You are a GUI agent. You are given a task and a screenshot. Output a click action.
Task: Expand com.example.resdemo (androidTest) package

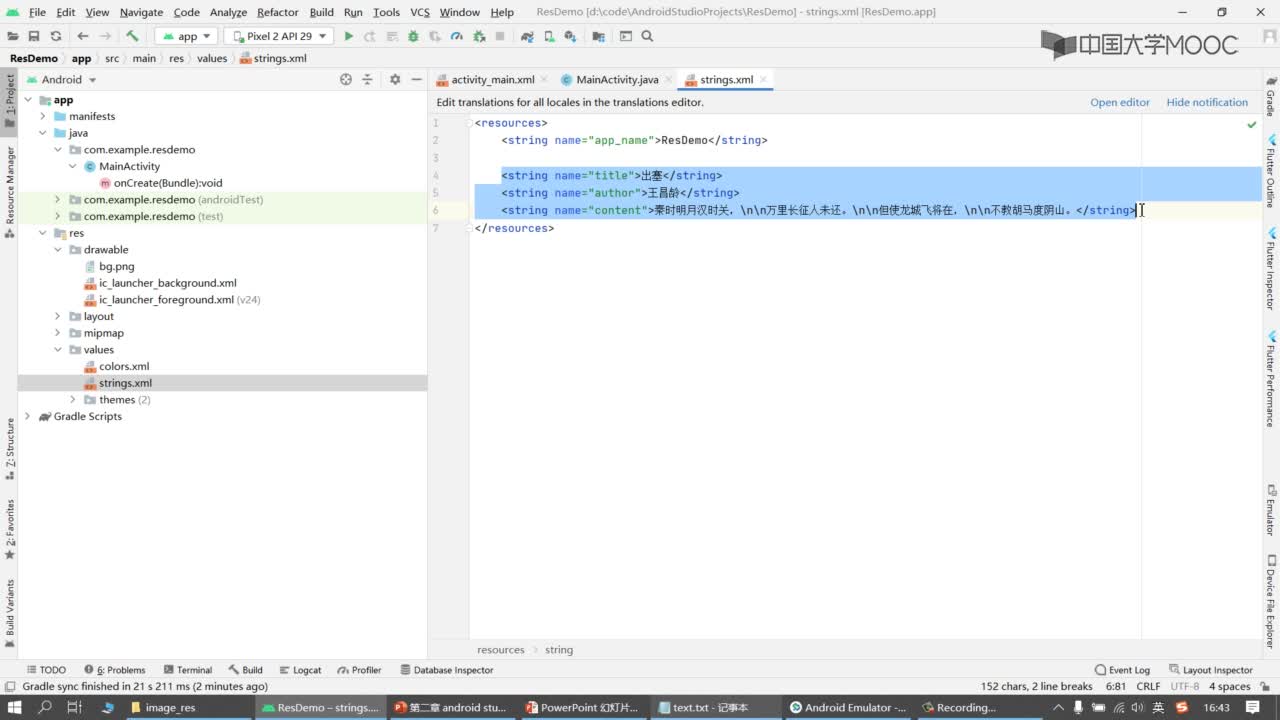click(x=58, y=200)
